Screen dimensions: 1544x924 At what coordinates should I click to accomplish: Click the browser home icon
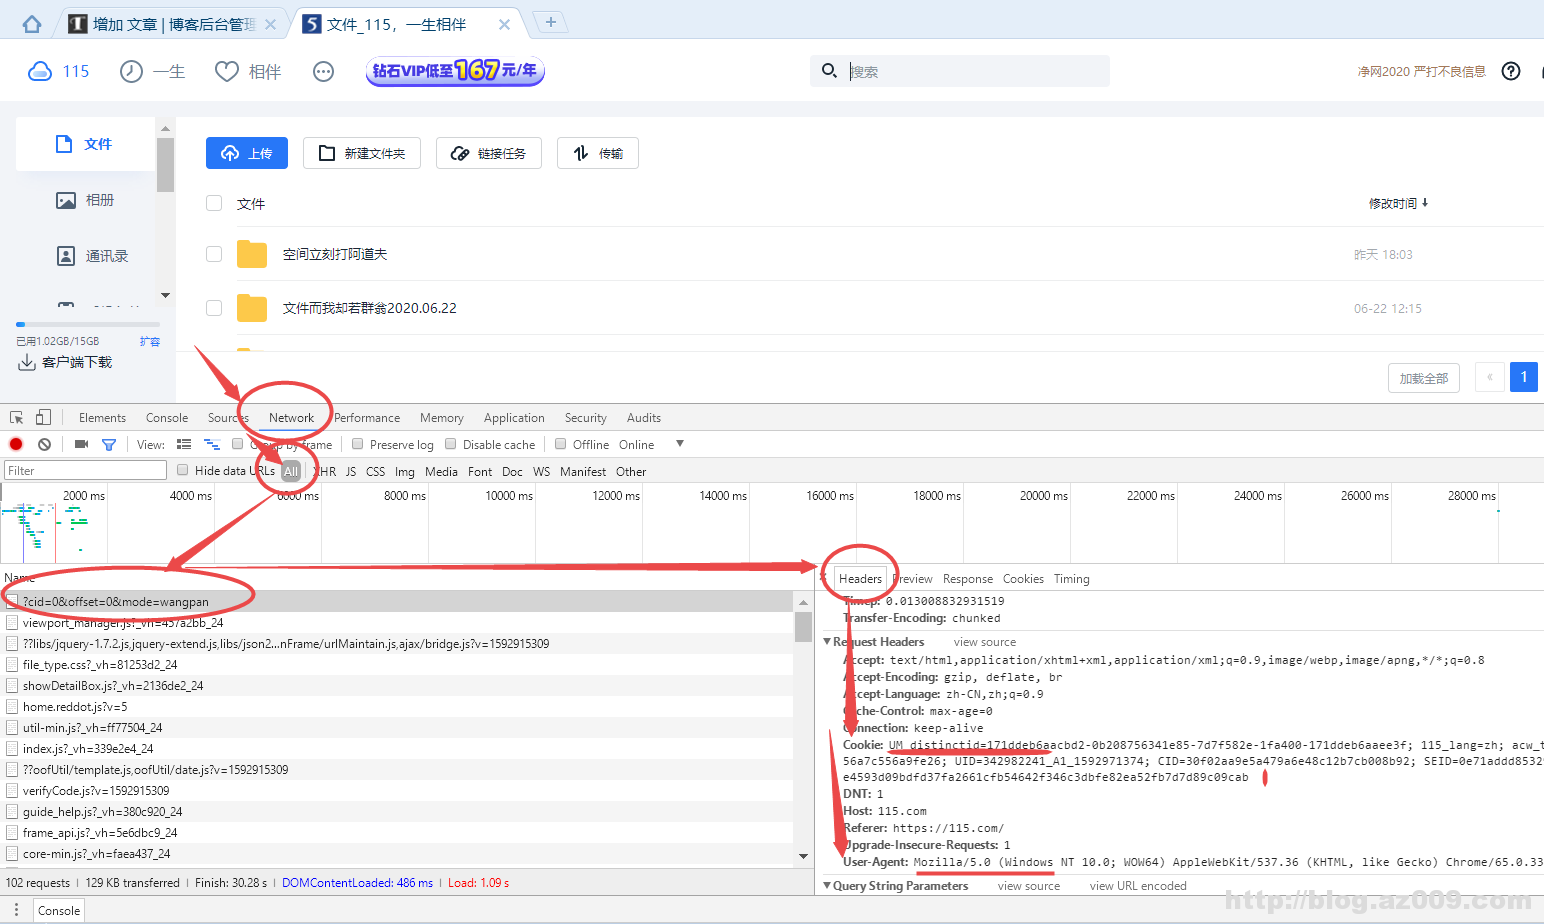tap(32, 24)
